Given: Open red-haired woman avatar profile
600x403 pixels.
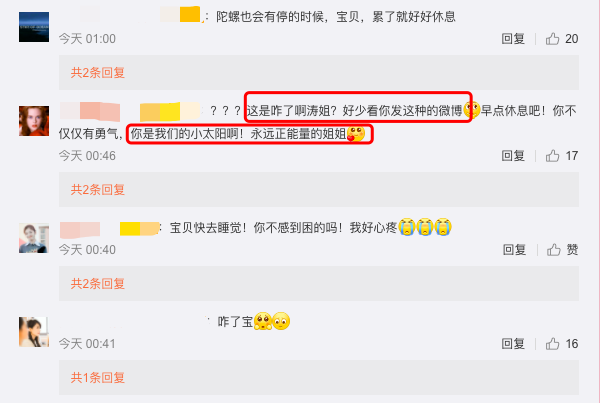Looking at the screenshot, I should tap(34, 121).
